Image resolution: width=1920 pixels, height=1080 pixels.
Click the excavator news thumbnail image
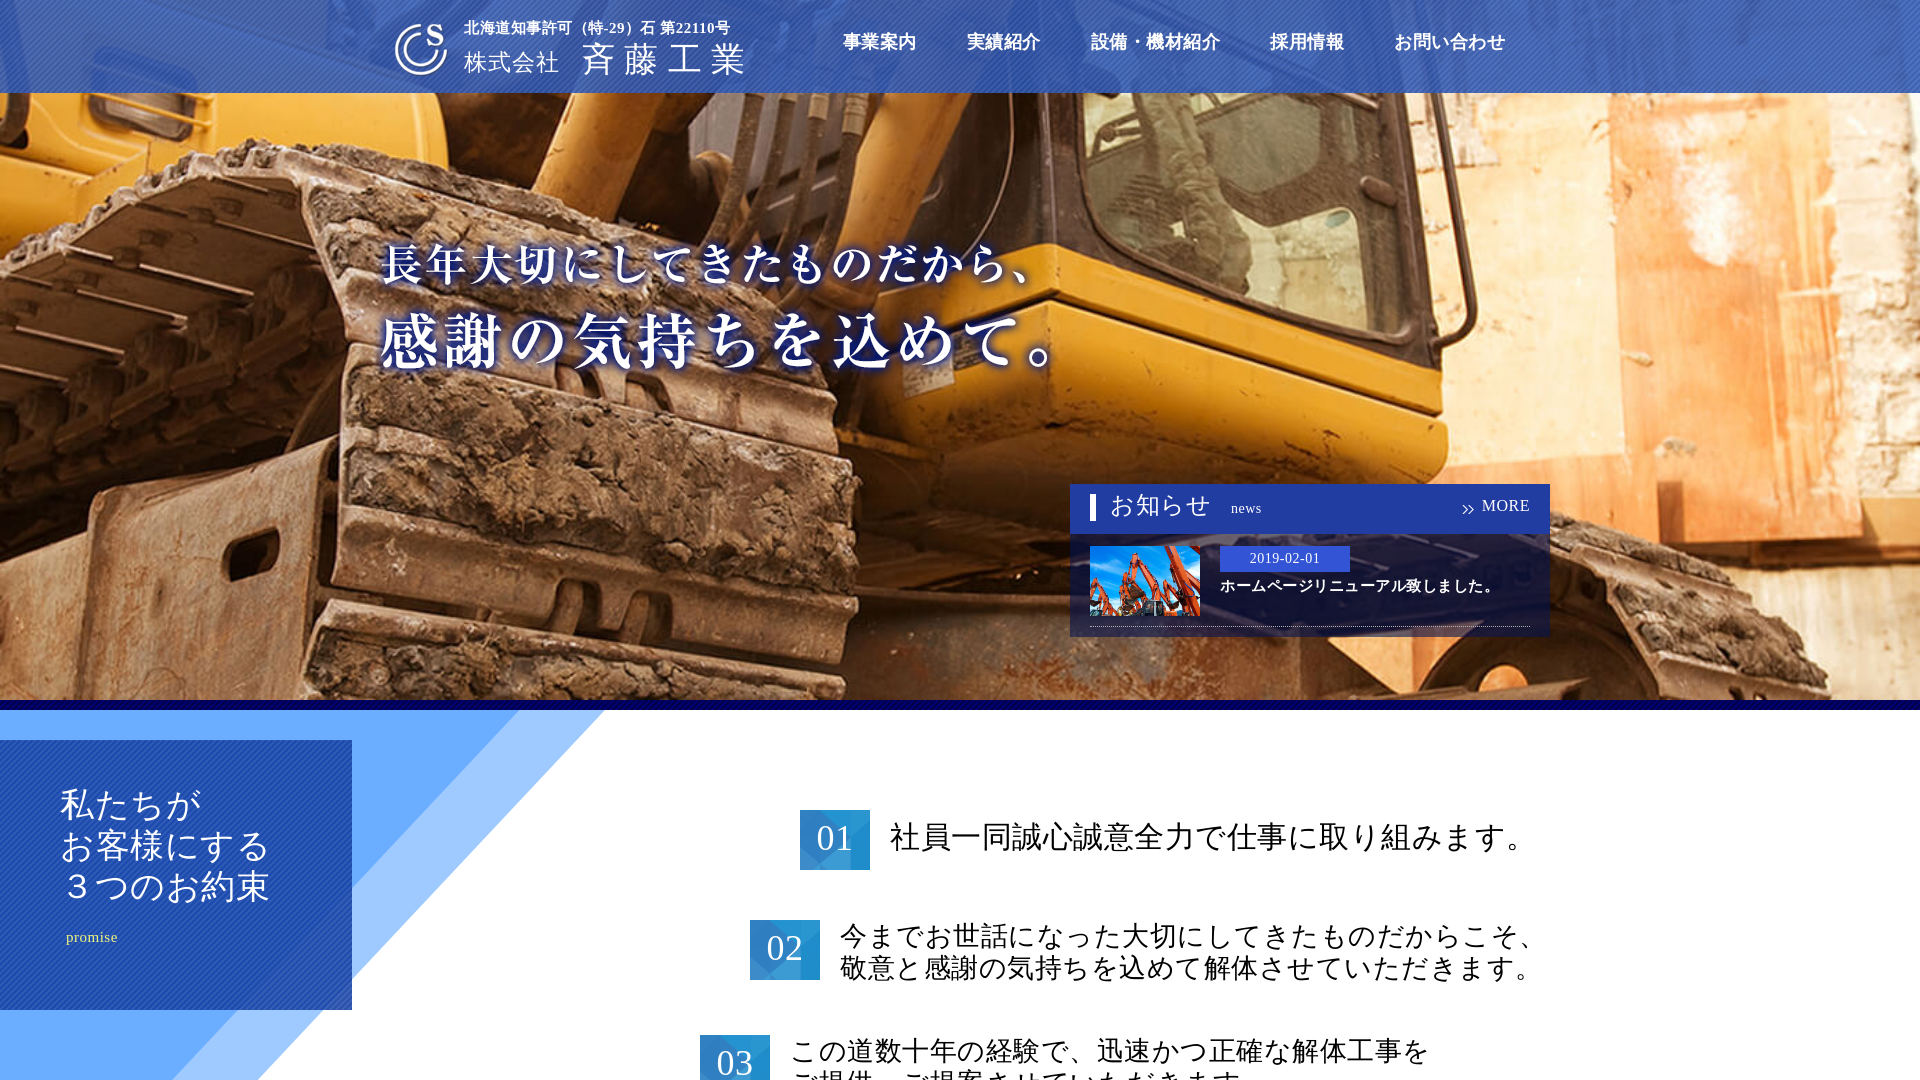(x=1144, y=582)
